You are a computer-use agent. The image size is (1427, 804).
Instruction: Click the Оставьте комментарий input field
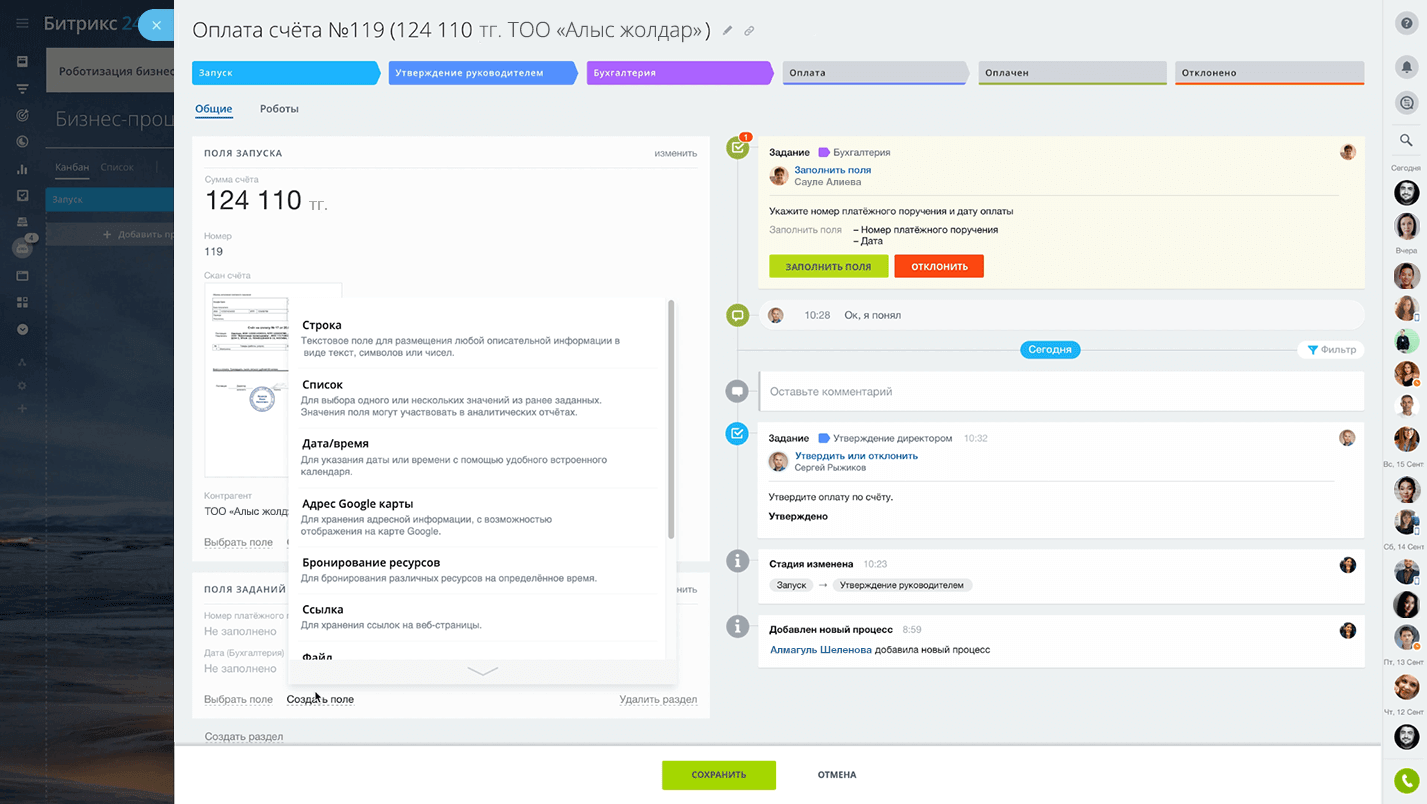pyautogui.click(x=1060, y=392)
